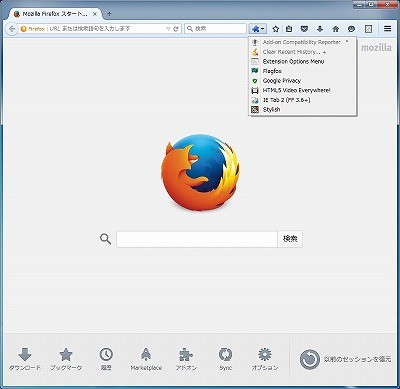400x389 pixels.
Task: Restore previous session button at bottom right
Action: (345, 359)
